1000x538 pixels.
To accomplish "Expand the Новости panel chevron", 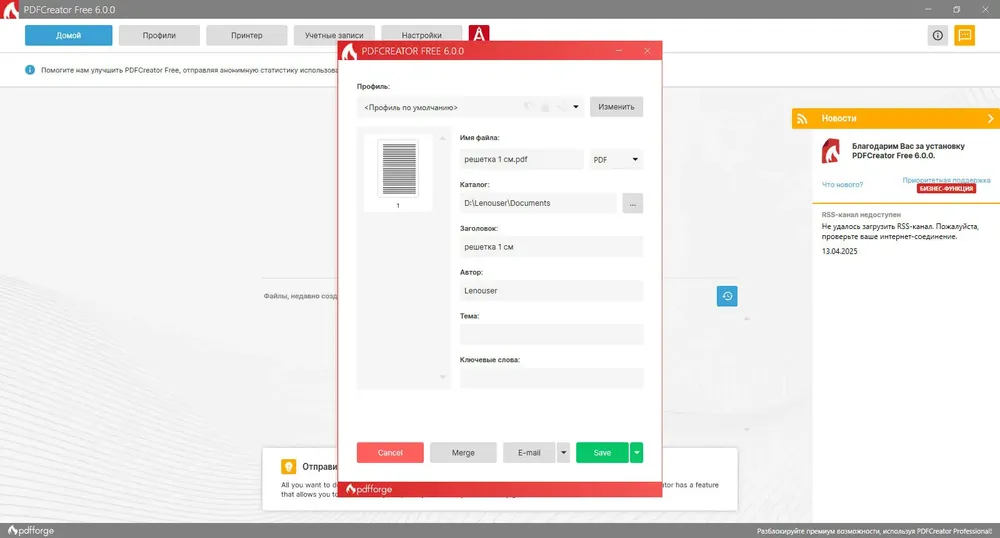I will [990, 119].
